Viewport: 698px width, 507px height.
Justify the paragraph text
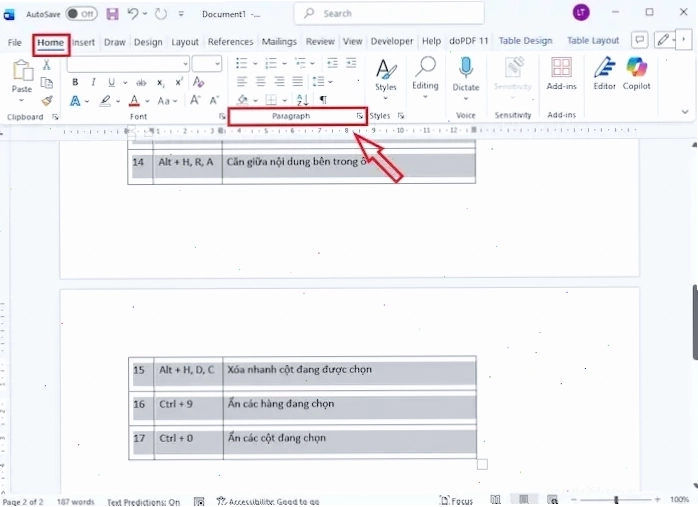point(297,81)
